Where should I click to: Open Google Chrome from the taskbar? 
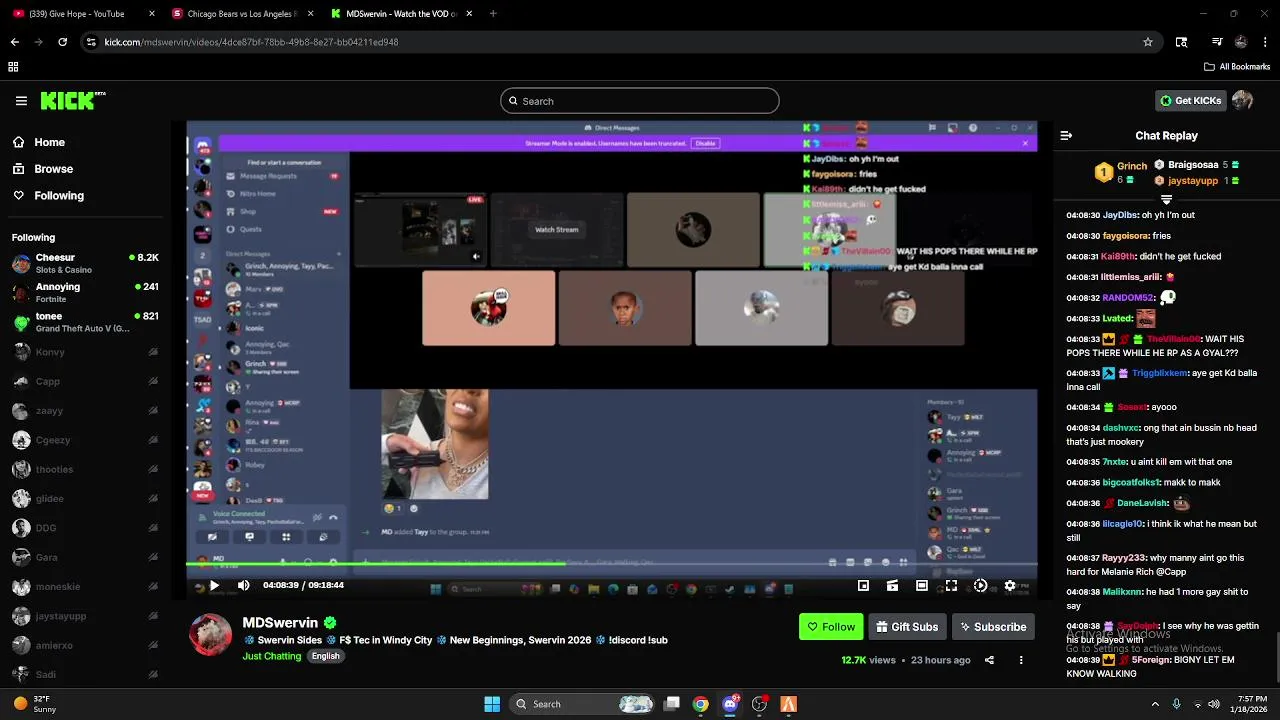(701, 704)
